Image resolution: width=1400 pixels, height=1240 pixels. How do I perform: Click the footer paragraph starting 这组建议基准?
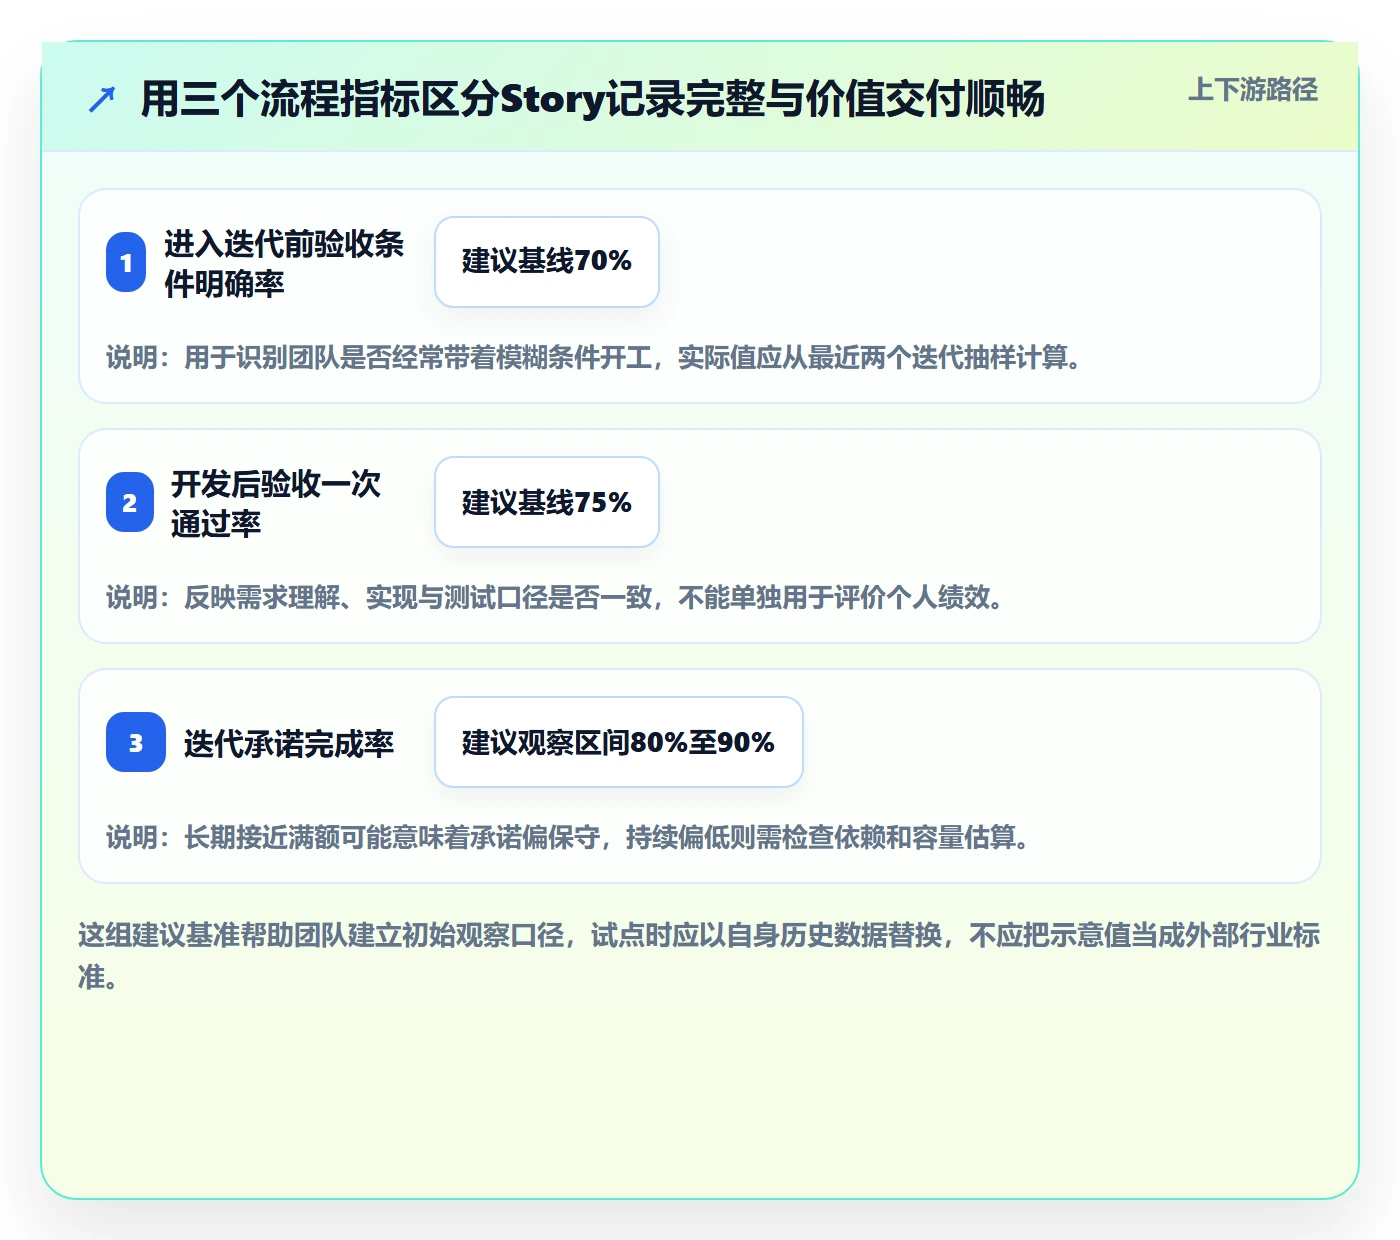point(699,956)
